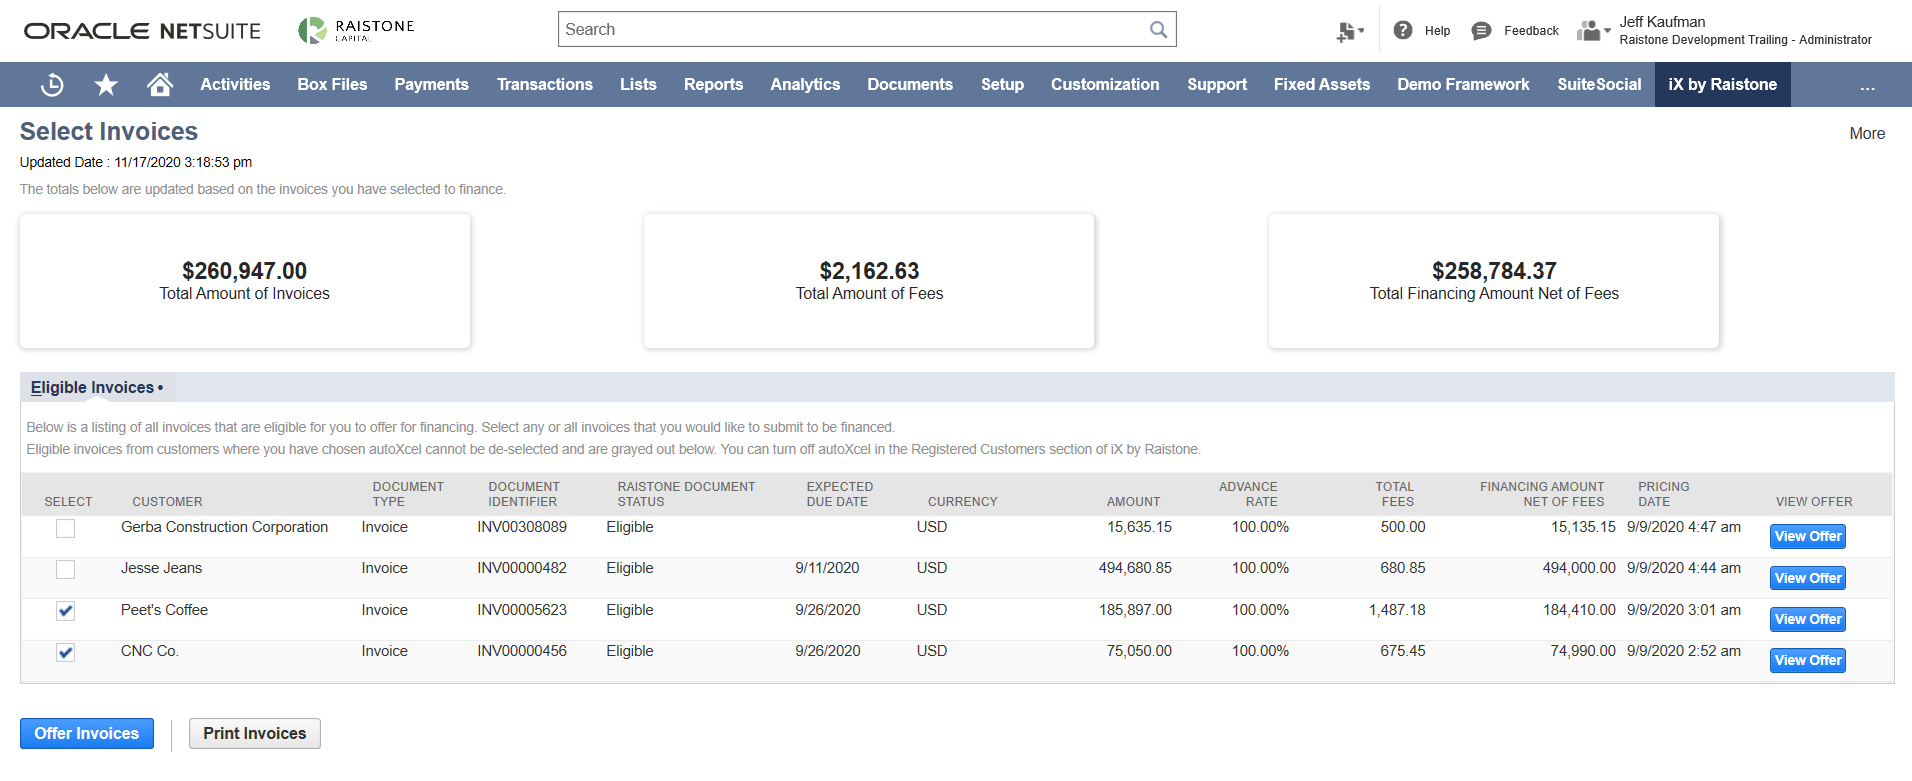
Task: Click the Feedback speech bubble icon
Action: 1481,31
